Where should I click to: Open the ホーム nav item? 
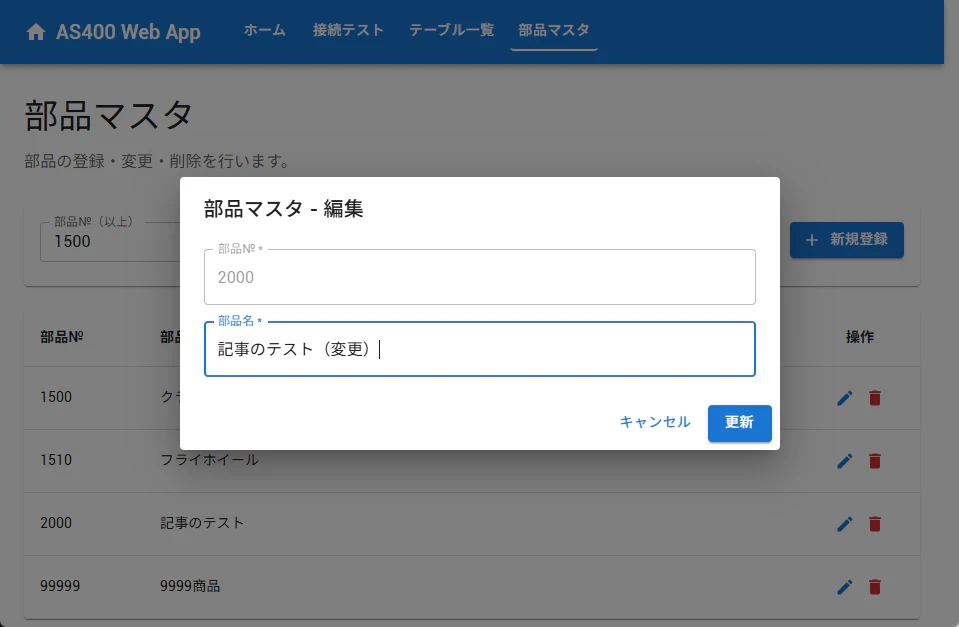[x=264, y=30]
